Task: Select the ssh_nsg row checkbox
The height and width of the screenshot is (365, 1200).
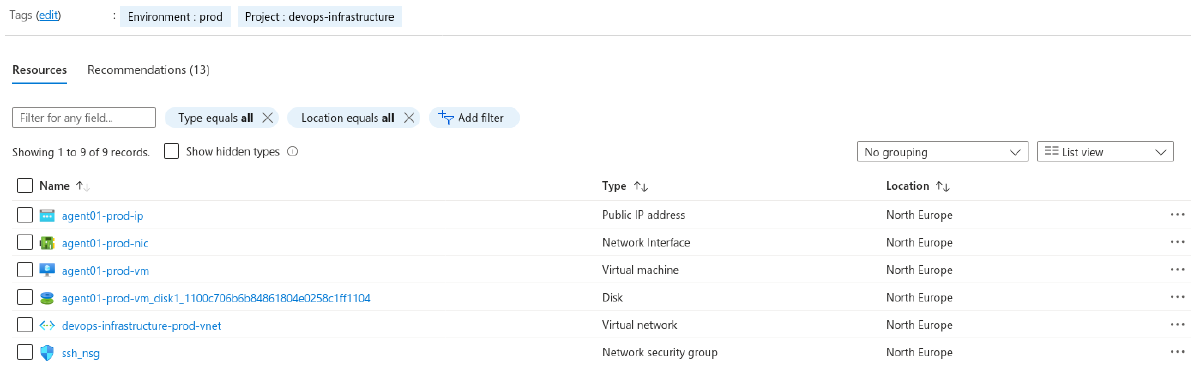Action: (x=25, y=352)
